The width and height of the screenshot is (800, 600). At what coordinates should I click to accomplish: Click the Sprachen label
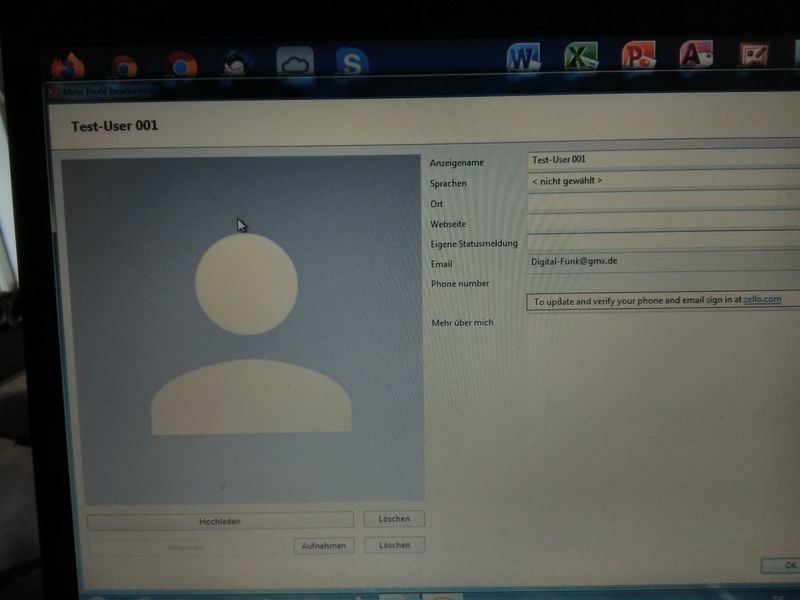[x=448, y=183]
